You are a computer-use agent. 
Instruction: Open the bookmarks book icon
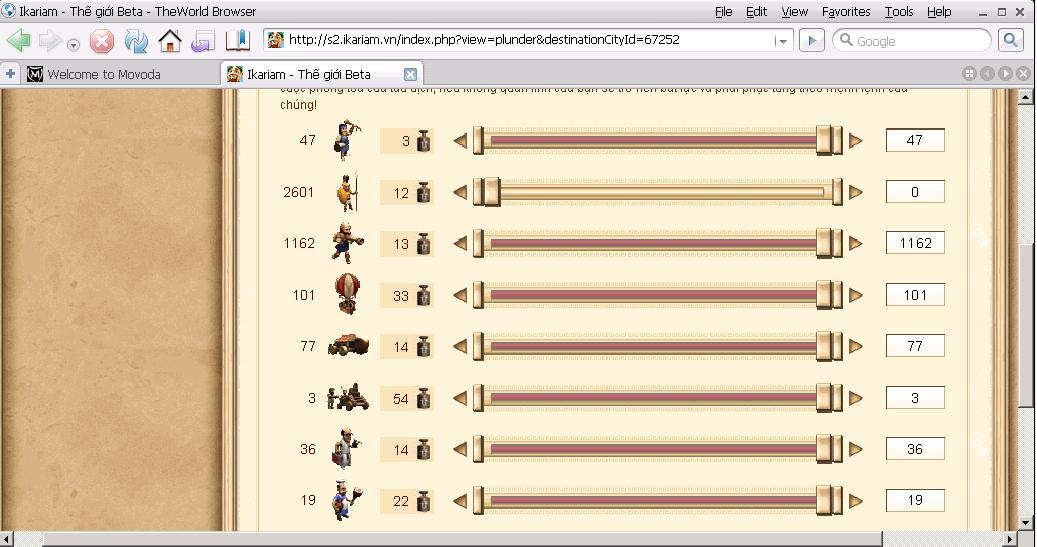point(237,40)
